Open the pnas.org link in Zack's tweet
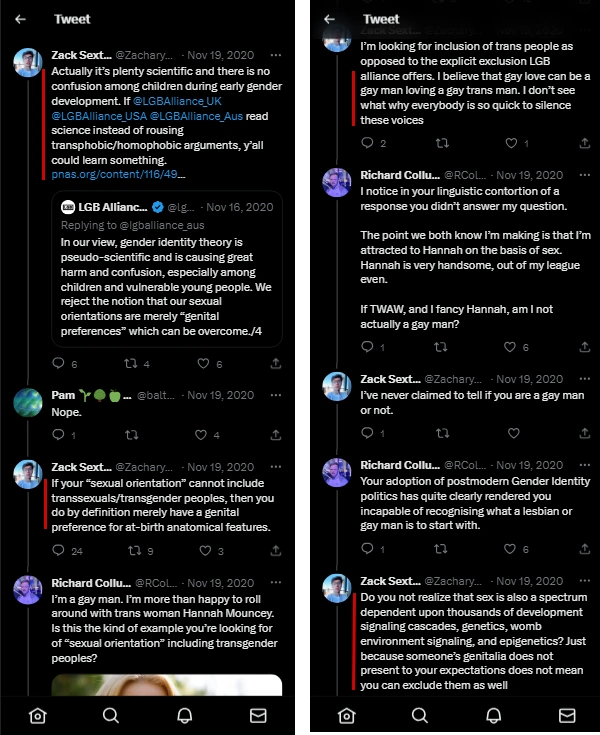 [x=118, y=174]
